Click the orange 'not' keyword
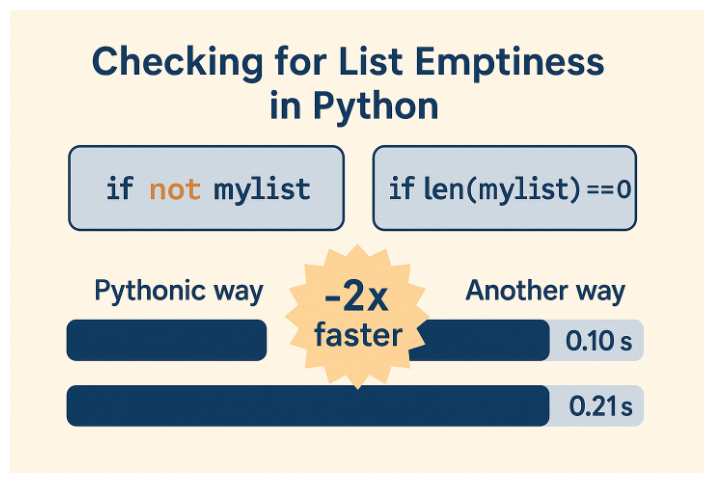This screenshot has height=483, width=714. (x=175, y=189)
